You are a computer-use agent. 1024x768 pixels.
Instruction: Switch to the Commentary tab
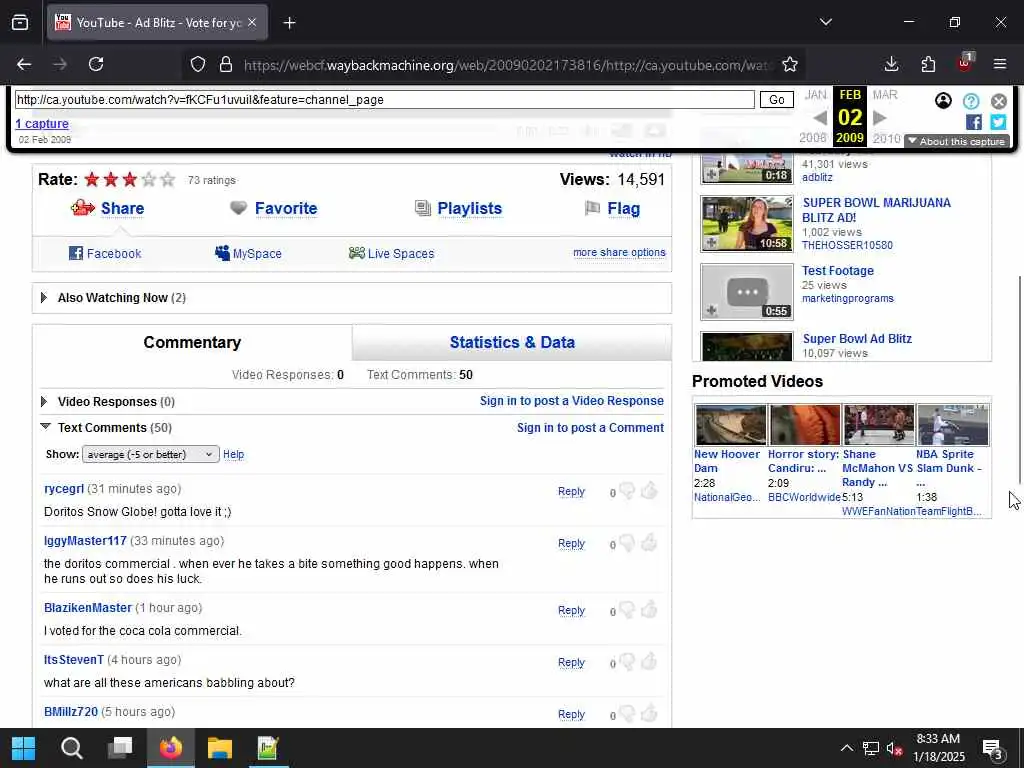(x=192, y=342)
